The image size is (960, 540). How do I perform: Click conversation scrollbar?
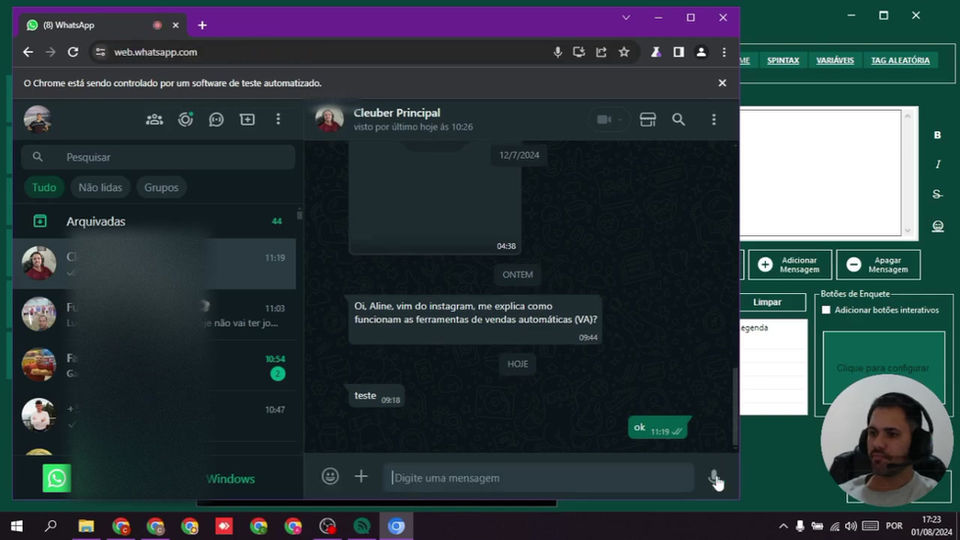735,407
